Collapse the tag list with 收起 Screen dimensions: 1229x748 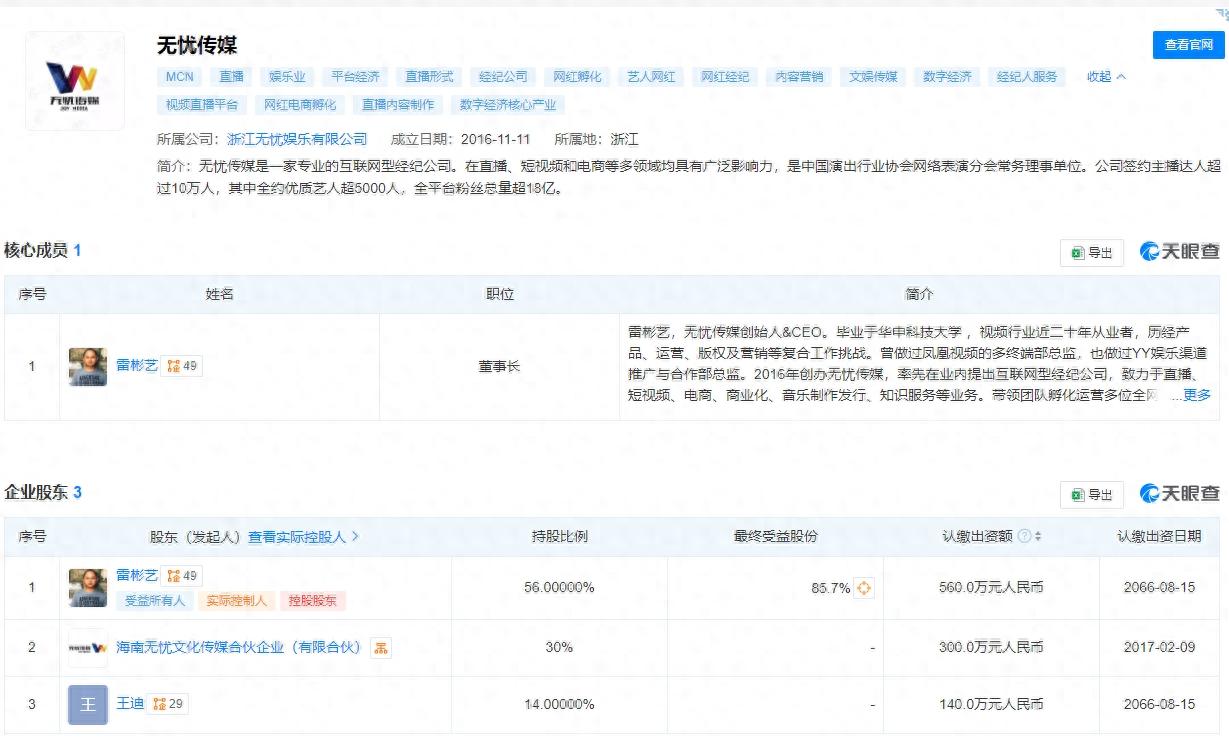(1106, 77)
